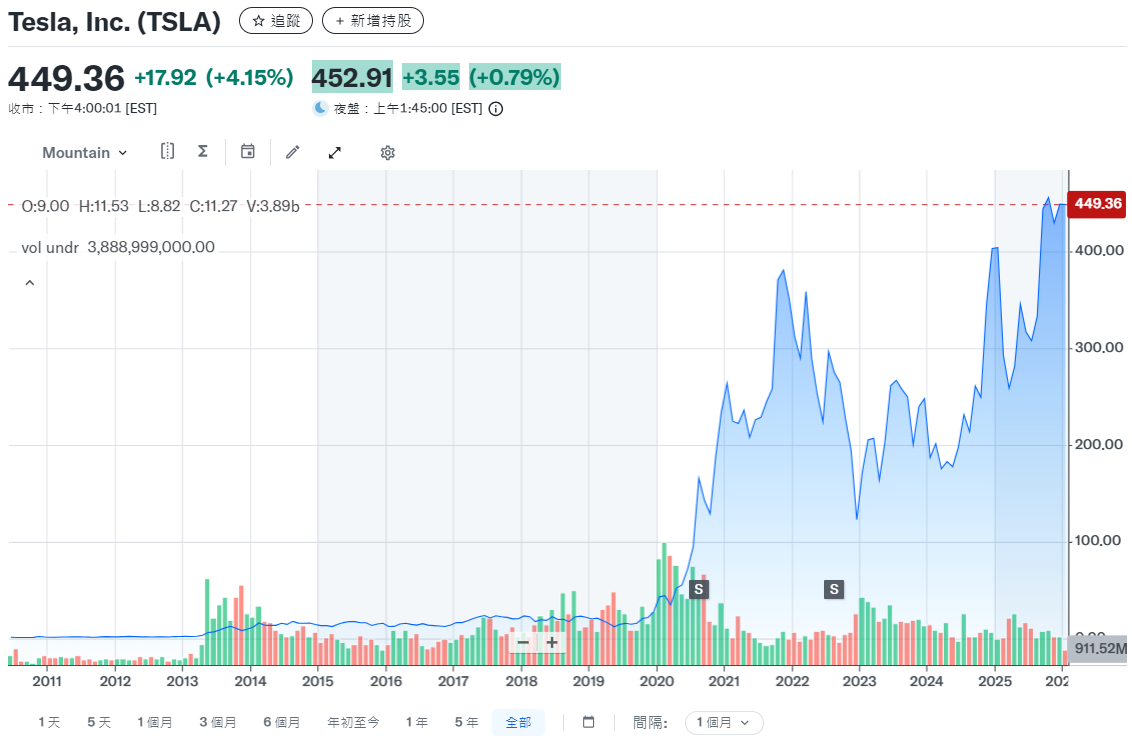This screenshot has height=738, width=1132.
Task: Open the Mountain chart type dropdown
Action: point(85,153)
